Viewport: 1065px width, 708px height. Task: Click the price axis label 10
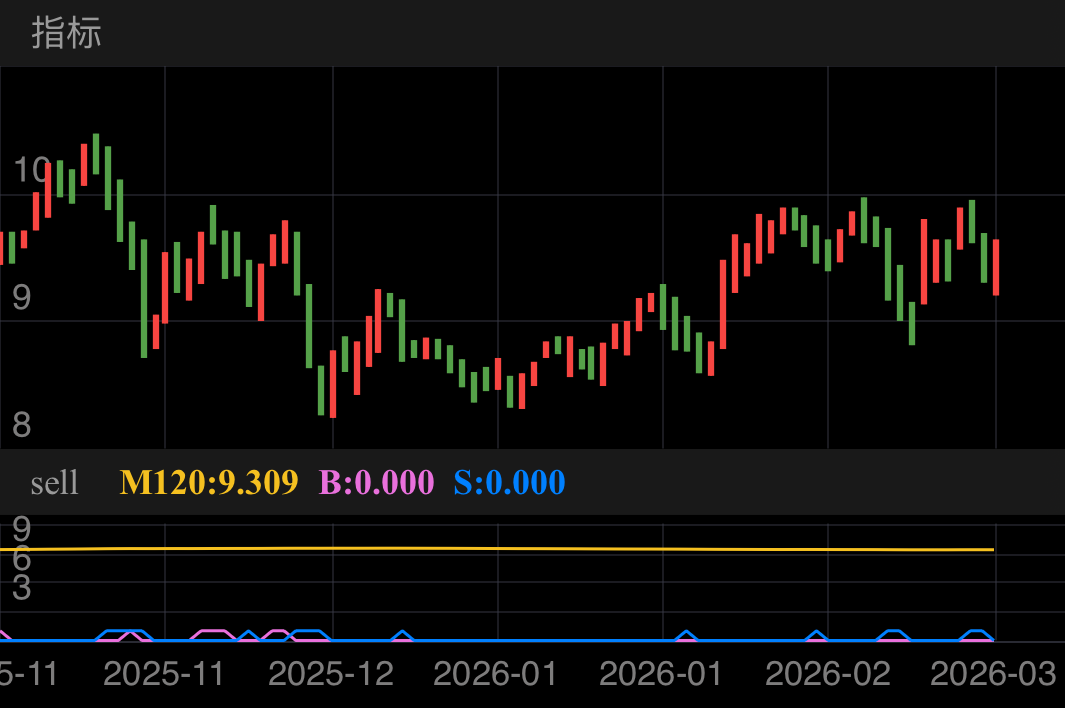[31, 171]
